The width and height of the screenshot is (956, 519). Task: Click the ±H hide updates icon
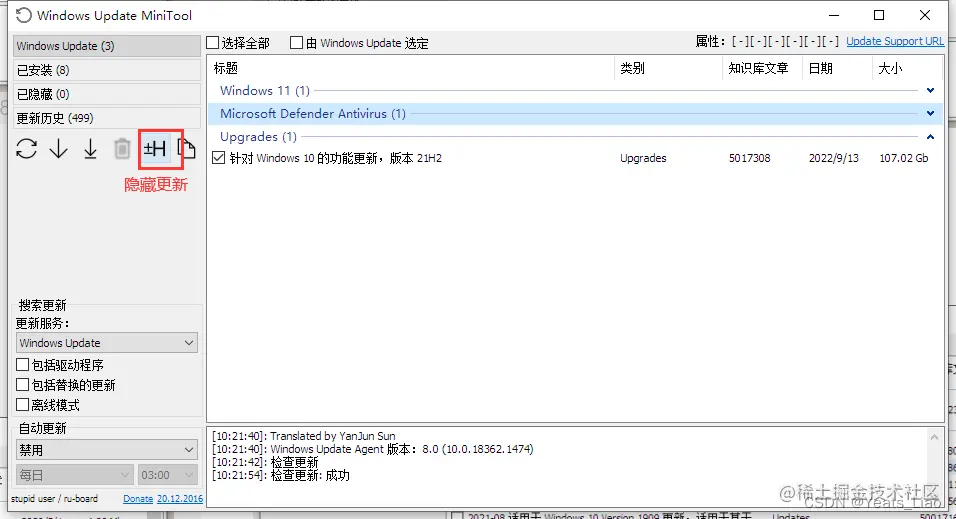[154, 149]
